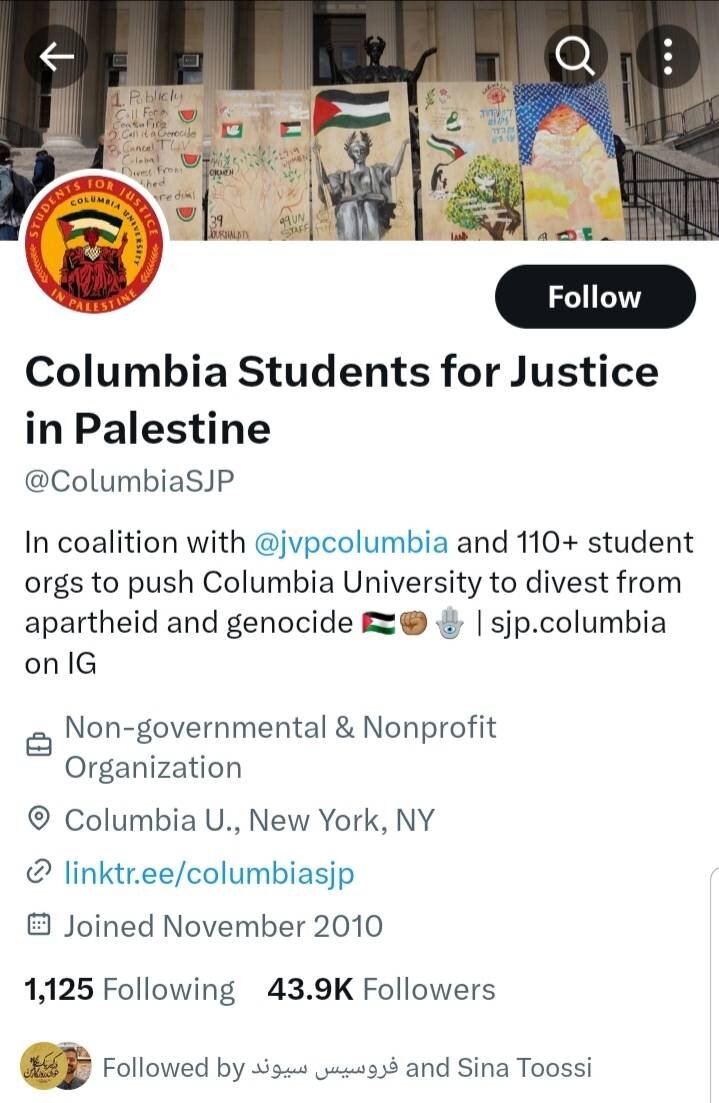This screenshot has height=1103, width=719.
Task: Click the @ColumbiaSJP handle
Action: point(129,480)
